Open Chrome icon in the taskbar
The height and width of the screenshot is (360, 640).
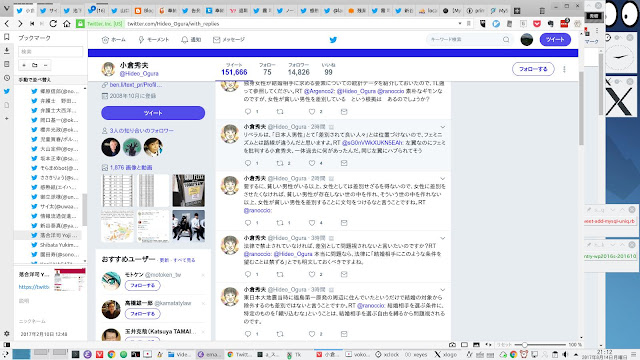[111, 354]
